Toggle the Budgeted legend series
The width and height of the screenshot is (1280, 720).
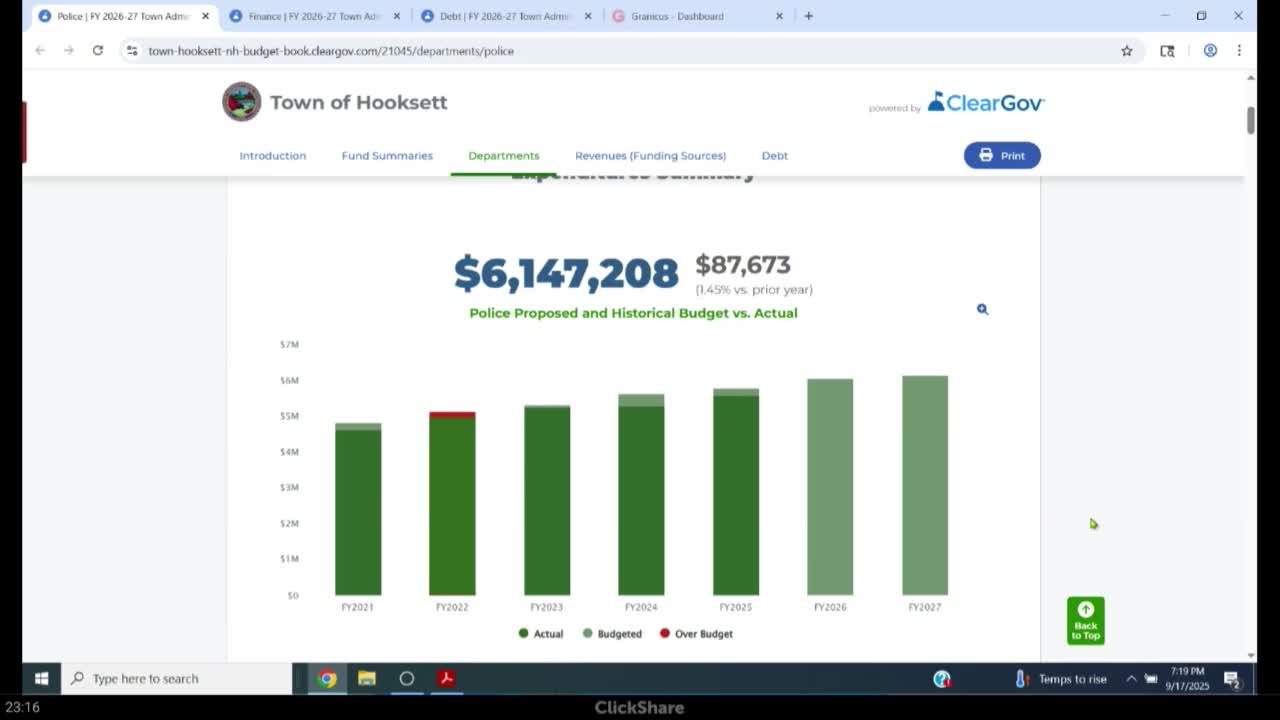(612, 634)
